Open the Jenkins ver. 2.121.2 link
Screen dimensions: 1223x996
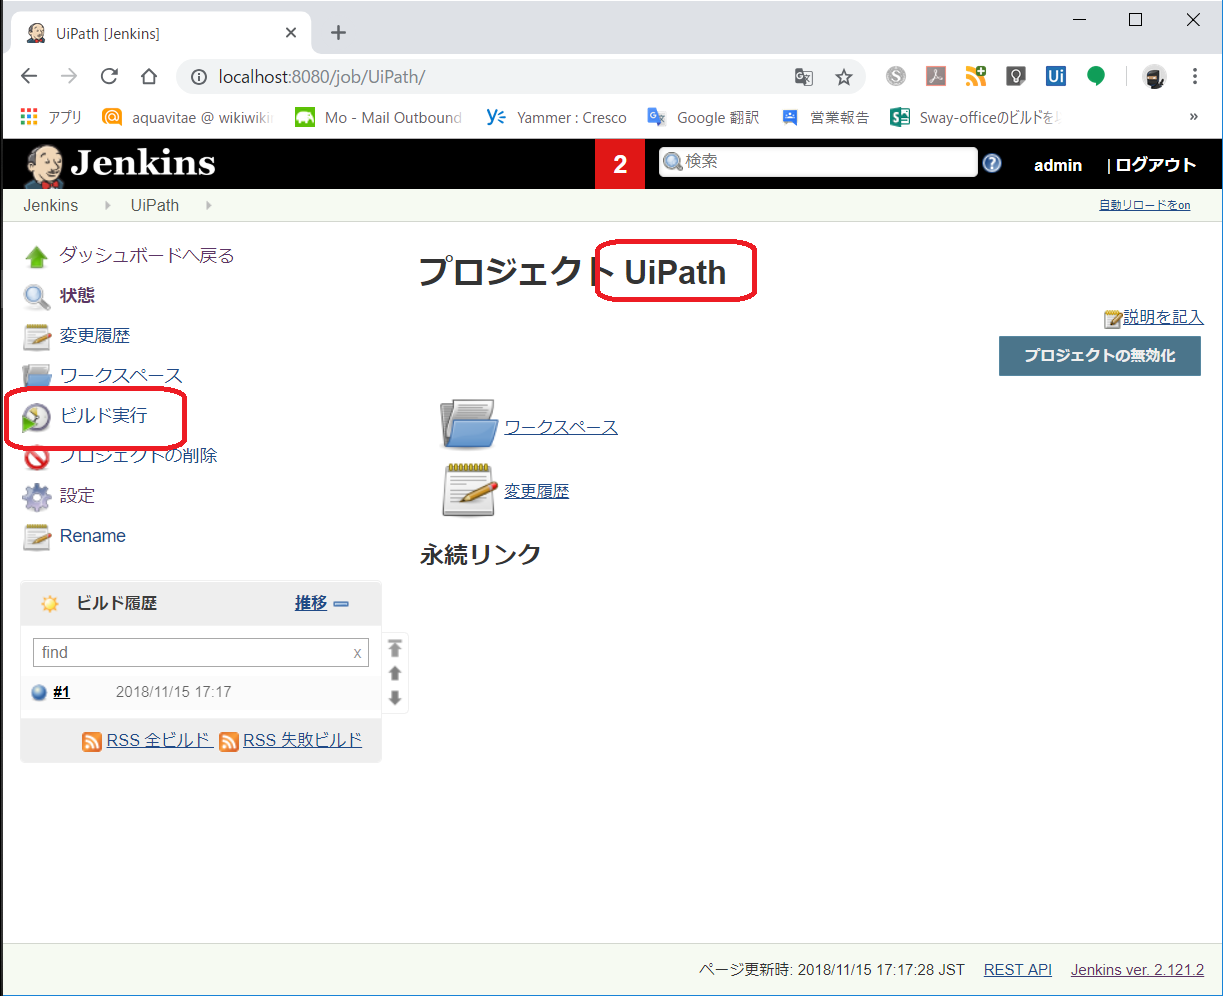(1137, 970)
